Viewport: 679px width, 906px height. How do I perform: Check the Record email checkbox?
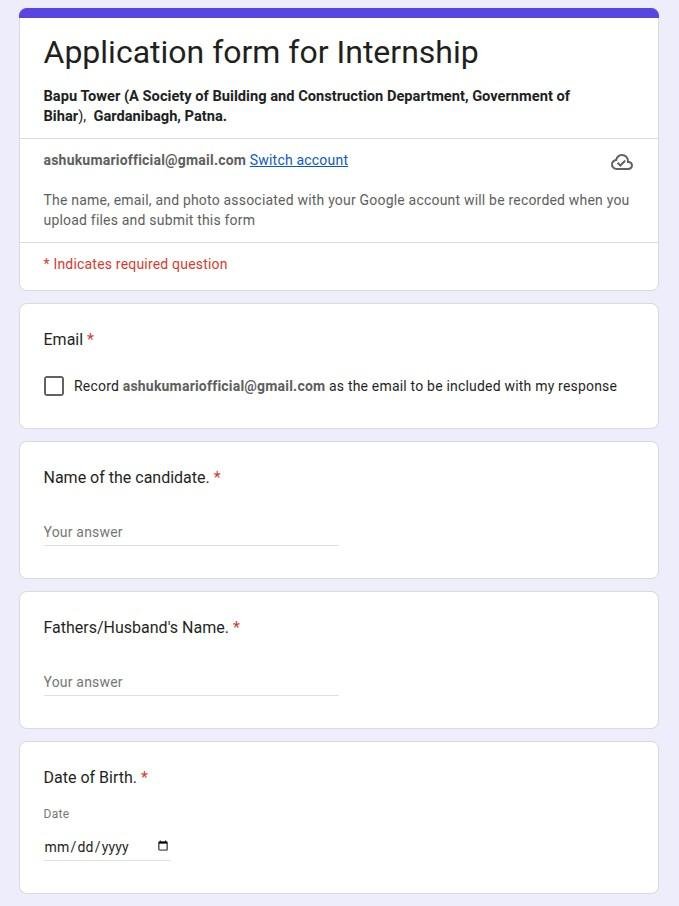click(x=54, y=386)
